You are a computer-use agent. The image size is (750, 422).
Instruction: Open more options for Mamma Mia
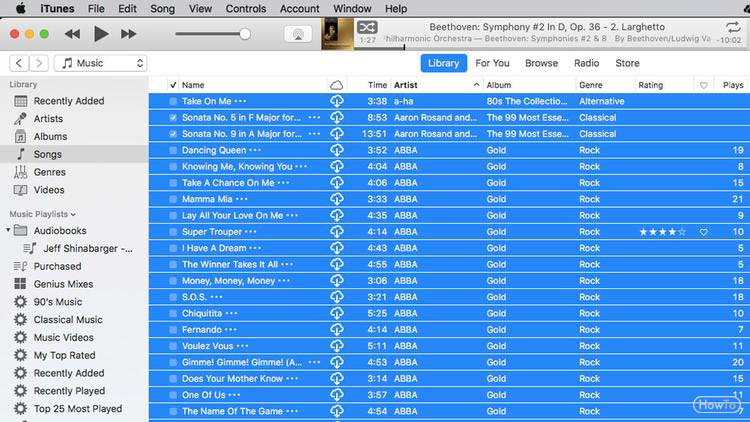pyautogui.click(x=242, y=199)
